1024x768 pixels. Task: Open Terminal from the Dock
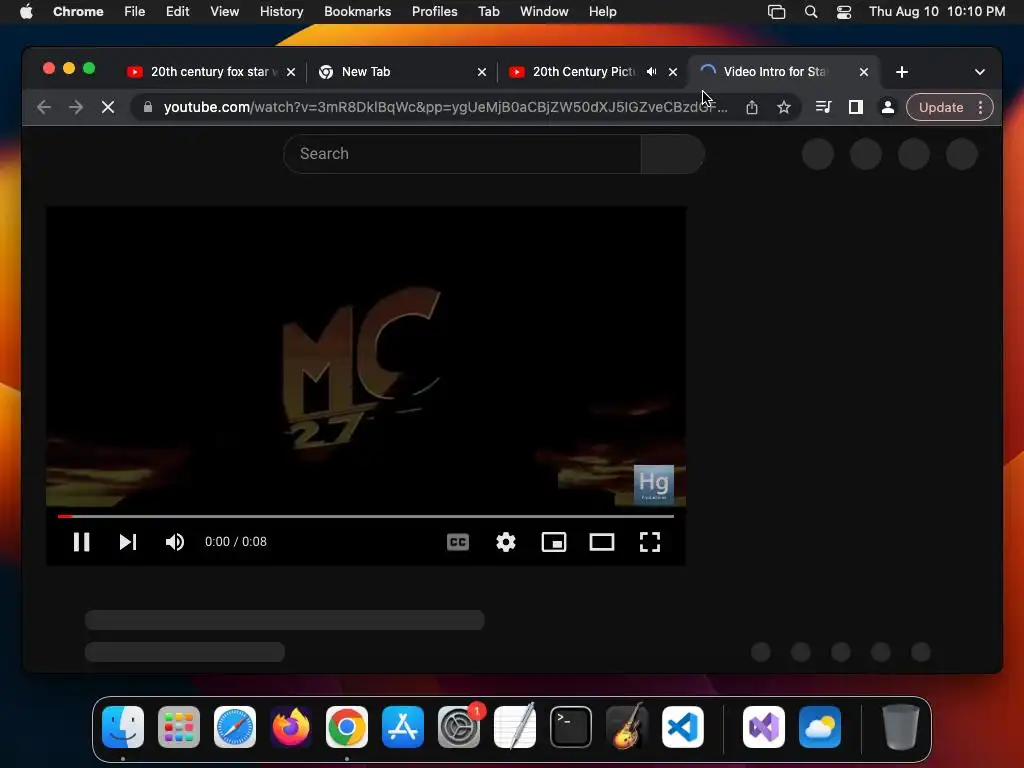click(x=571, y=727)
